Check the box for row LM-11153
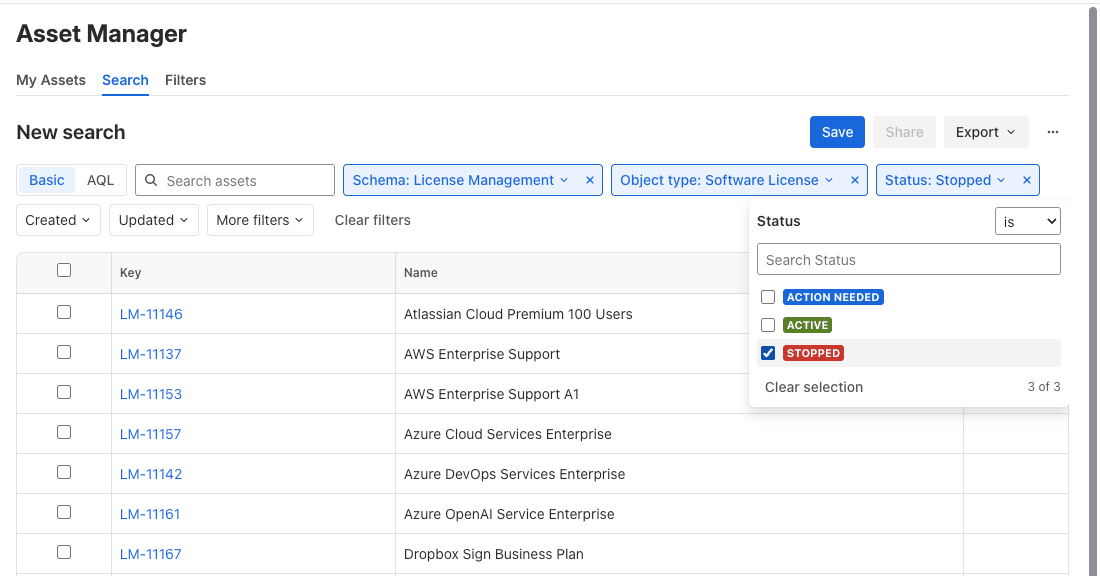Viewport: 1100px width, 576px height. pos(64,392)
